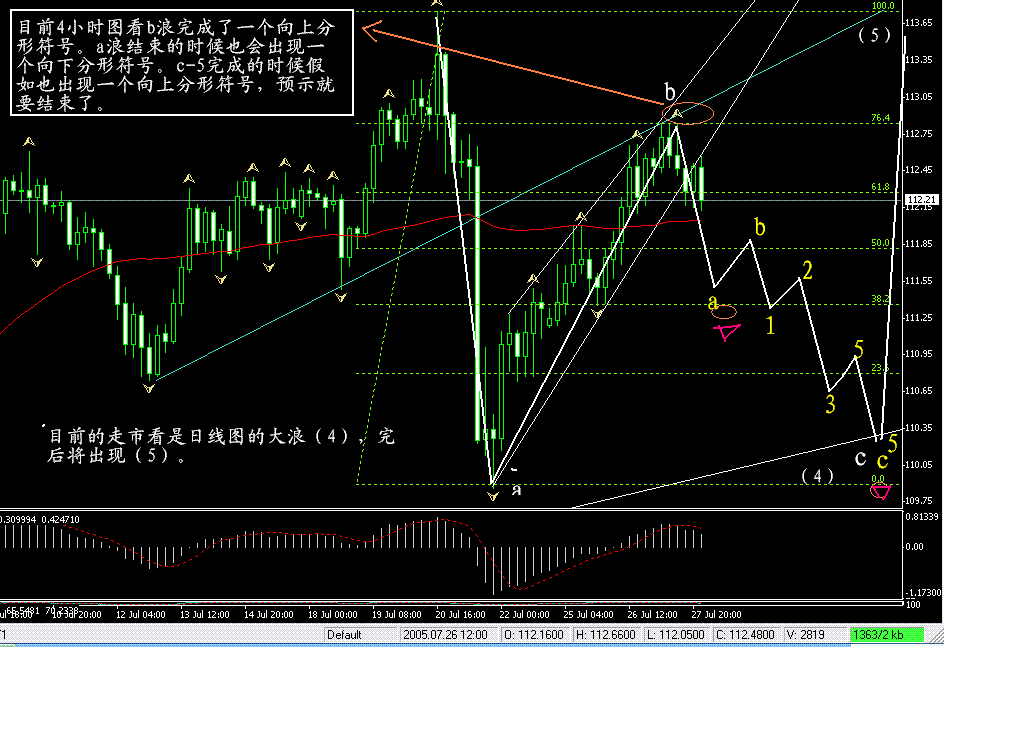Select the Fibonacci 50.0 level label
Screen dimensions: 1024x742
click(880, 243)
